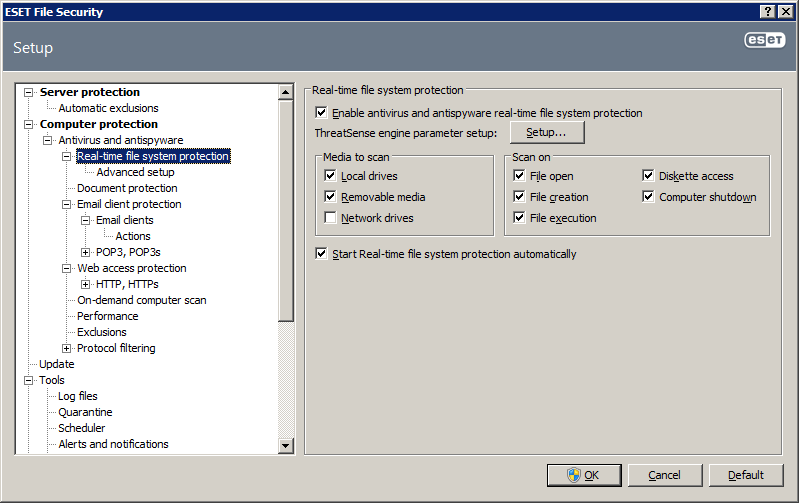
Task: Expand the POP3, POP3s tree node
Action: click(86, 252)
